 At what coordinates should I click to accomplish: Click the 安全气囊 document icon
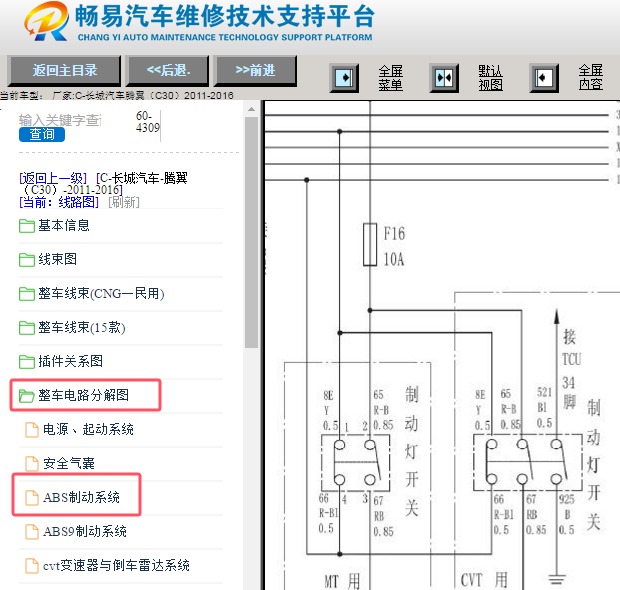[32, 464]
